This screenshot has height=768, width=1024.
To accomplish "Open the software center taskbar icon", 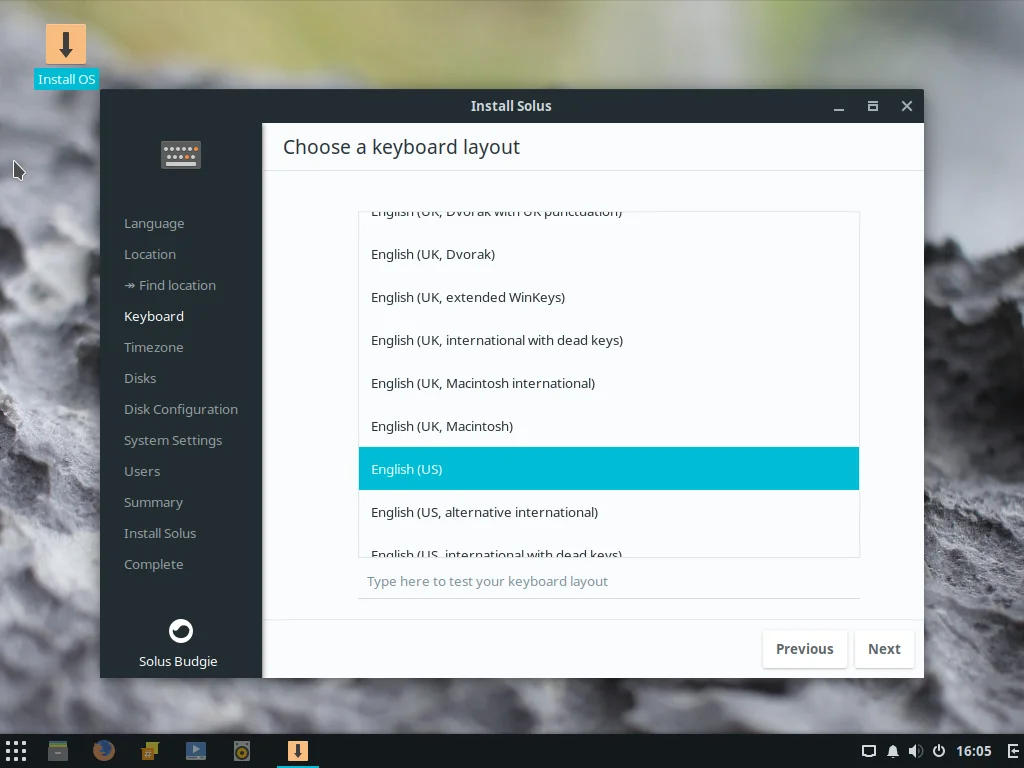I will 150,751.
